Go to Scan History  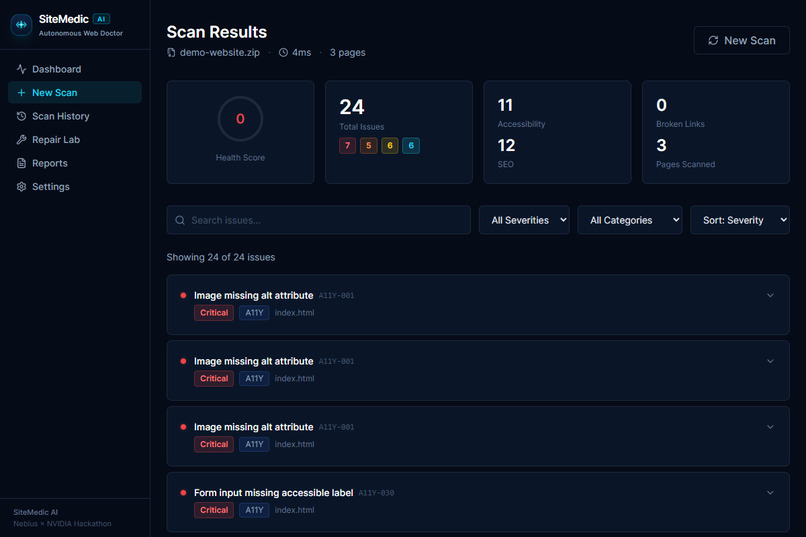(75, 116)
